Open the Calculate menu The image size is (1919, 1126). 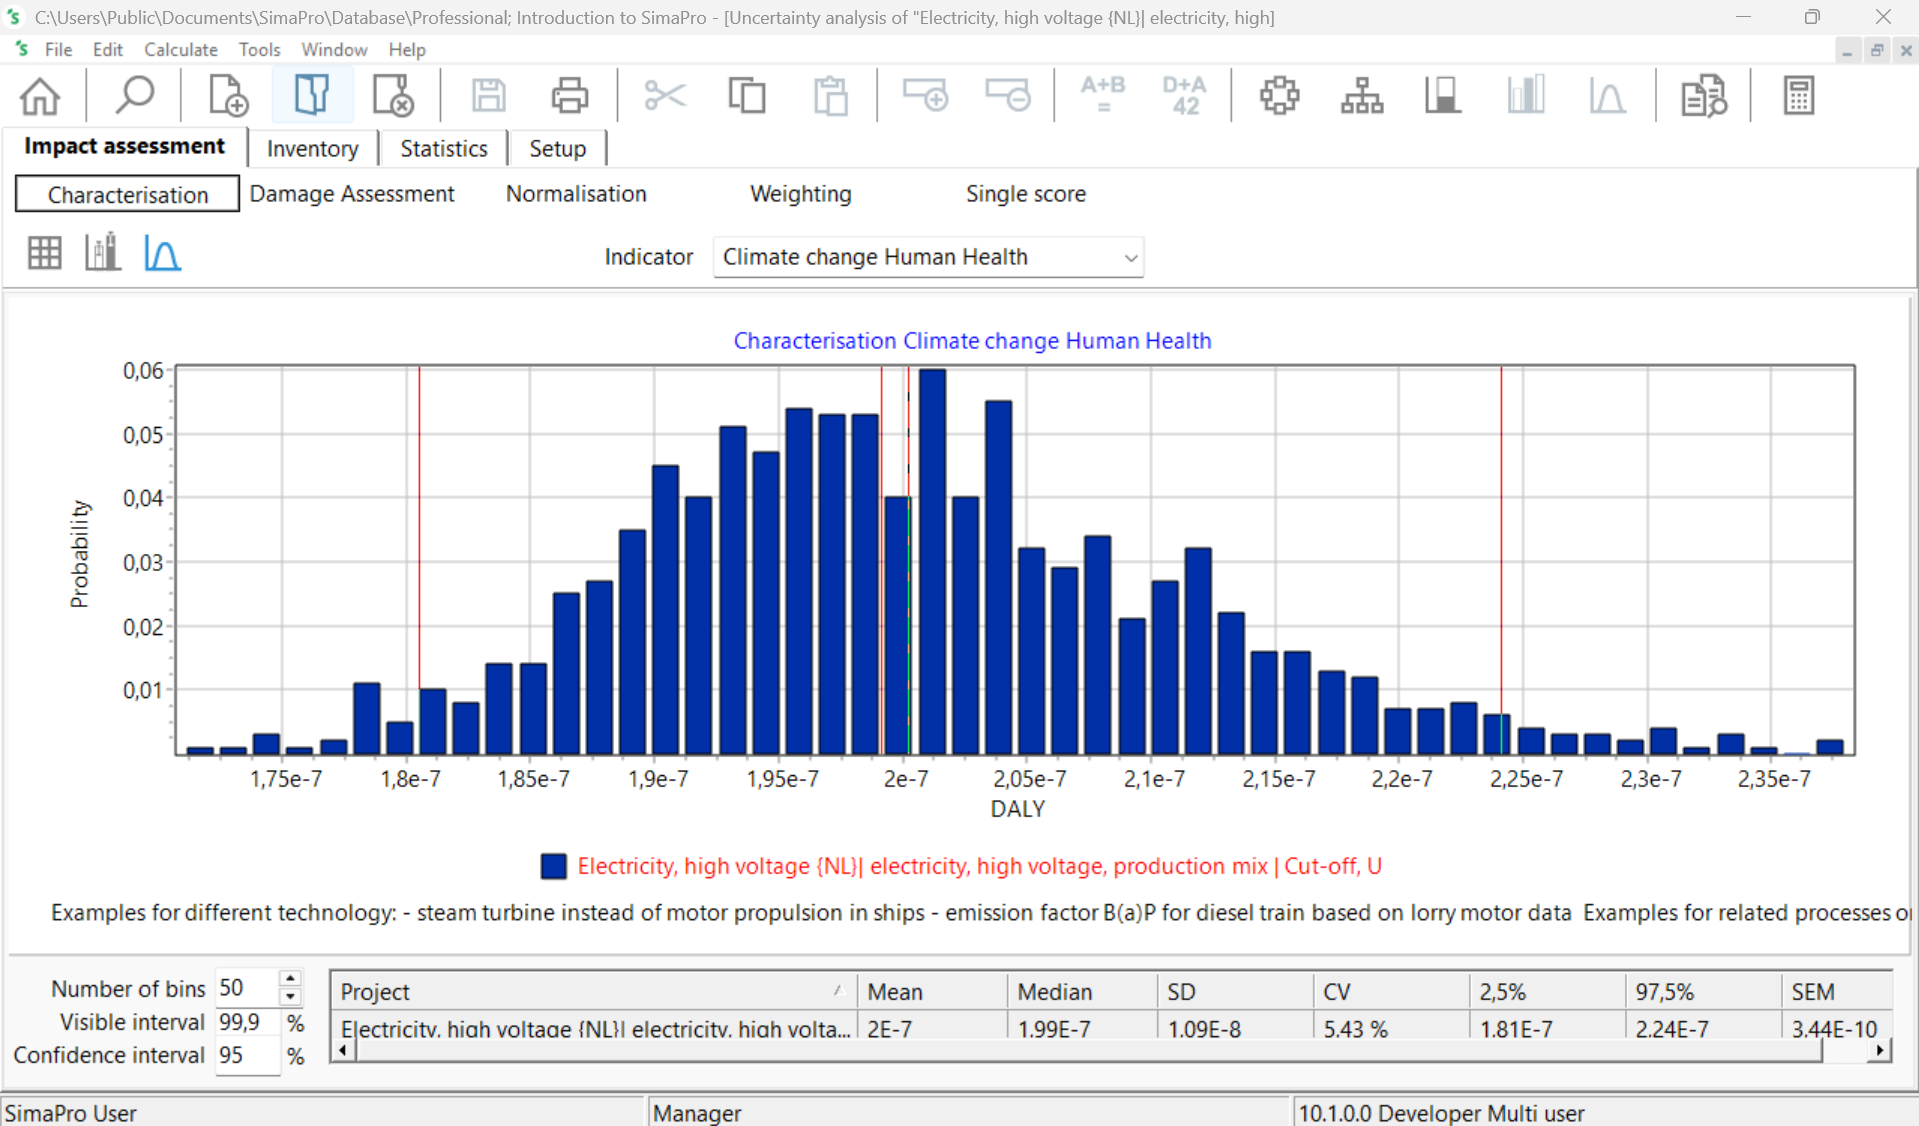tap(180, 49)
